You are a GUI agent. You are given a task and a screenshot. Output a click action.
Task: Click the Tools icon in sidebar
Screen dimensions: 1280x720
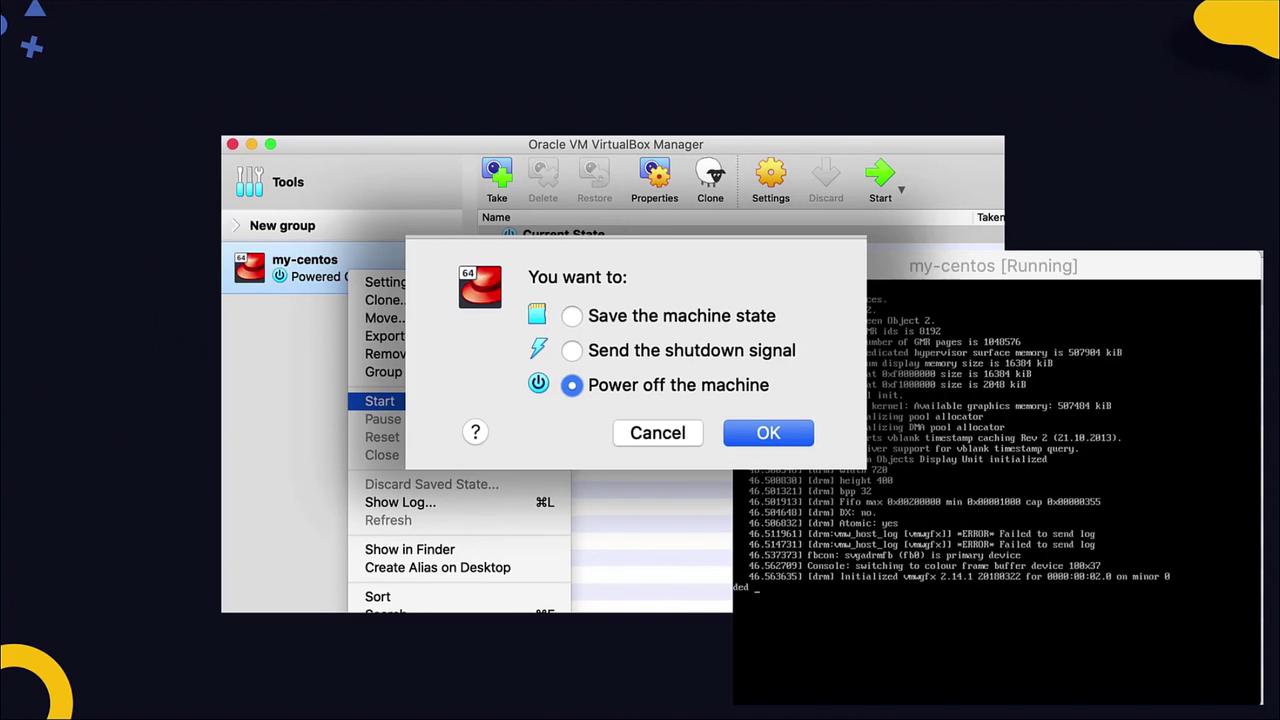249,181
